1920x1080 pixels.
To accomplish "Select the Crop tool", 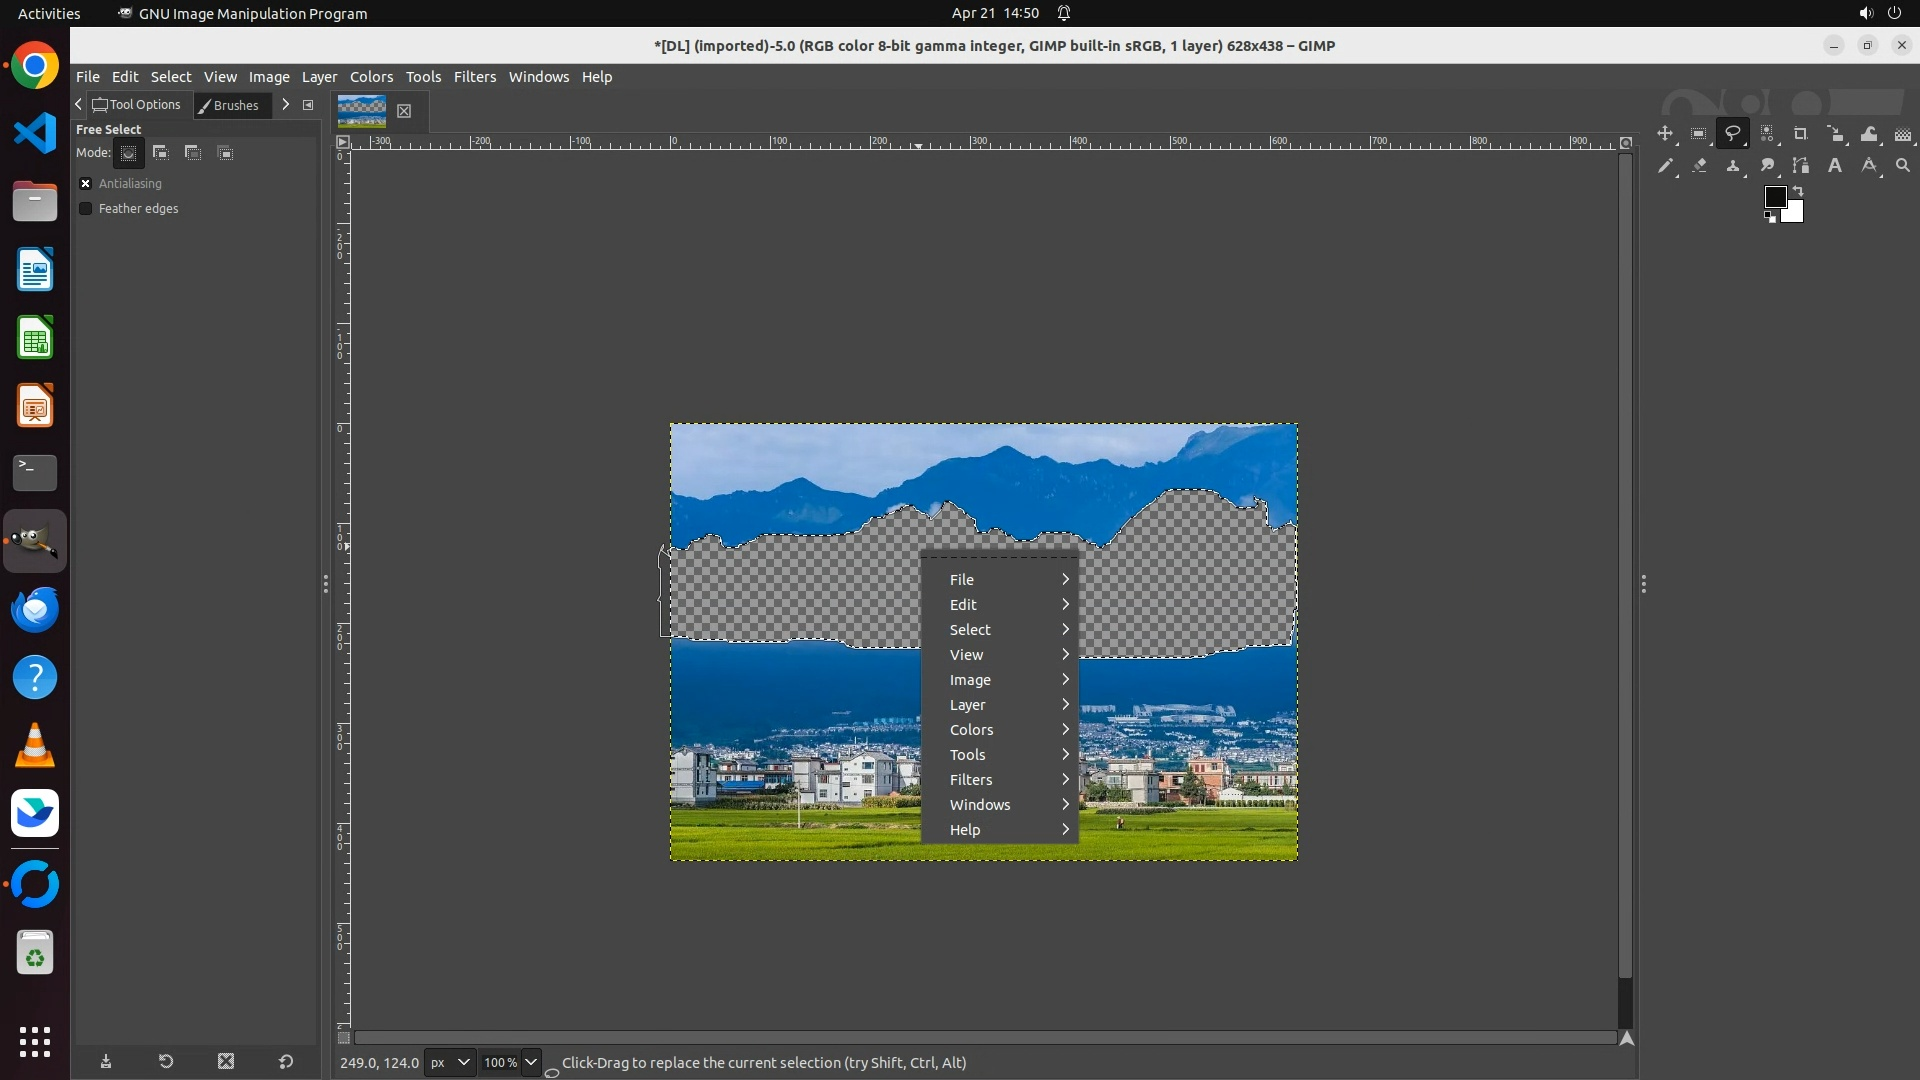I will coord(1801,134).
